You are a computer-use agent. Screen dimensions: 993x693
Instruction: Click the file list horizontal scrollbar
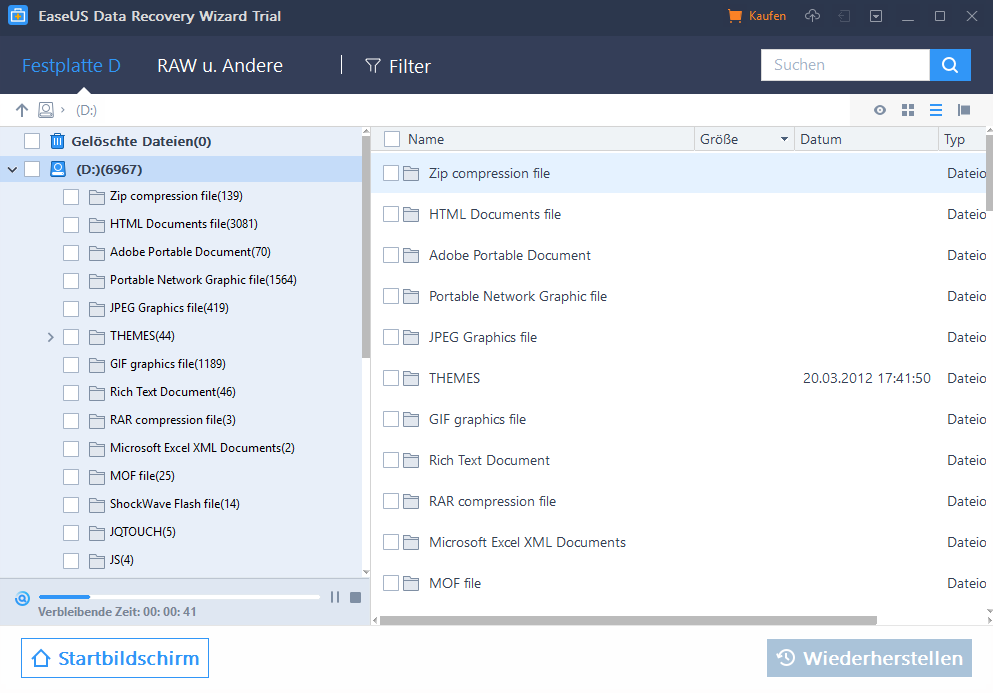pos(628,620)
